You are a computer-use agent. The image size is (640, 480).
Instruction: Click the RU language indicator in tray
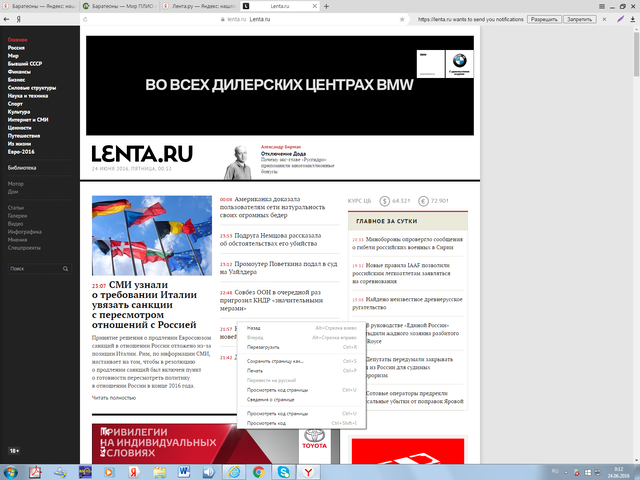click(x=555, y=471)
